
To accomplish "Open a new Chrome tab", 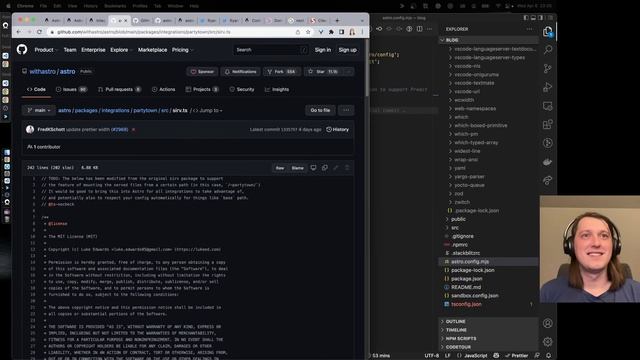I will tap(337, 20).
